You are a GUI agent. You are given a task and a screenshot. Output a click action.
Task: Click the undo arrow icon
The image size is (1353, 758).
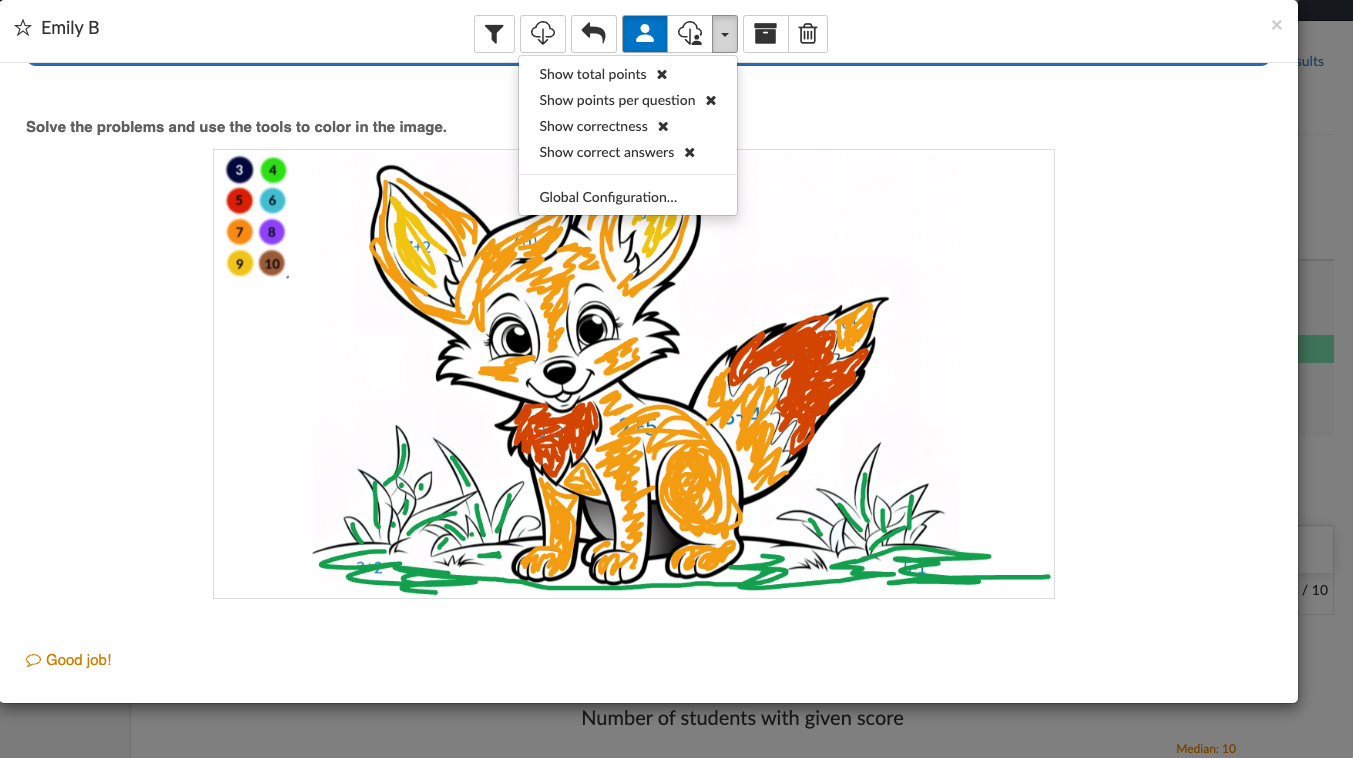click(594, 33)
